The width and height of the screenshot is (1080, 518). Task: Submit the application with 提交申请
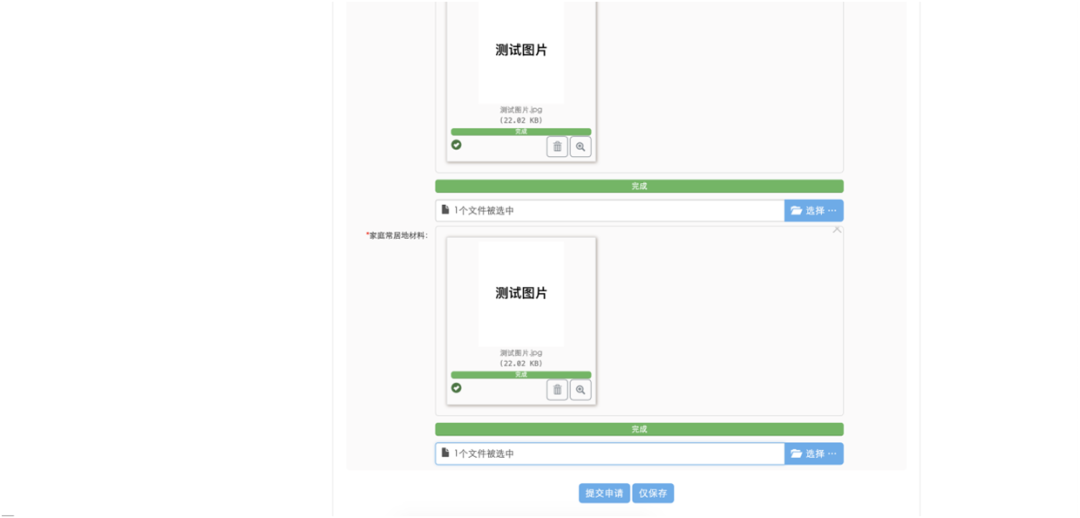604,493
